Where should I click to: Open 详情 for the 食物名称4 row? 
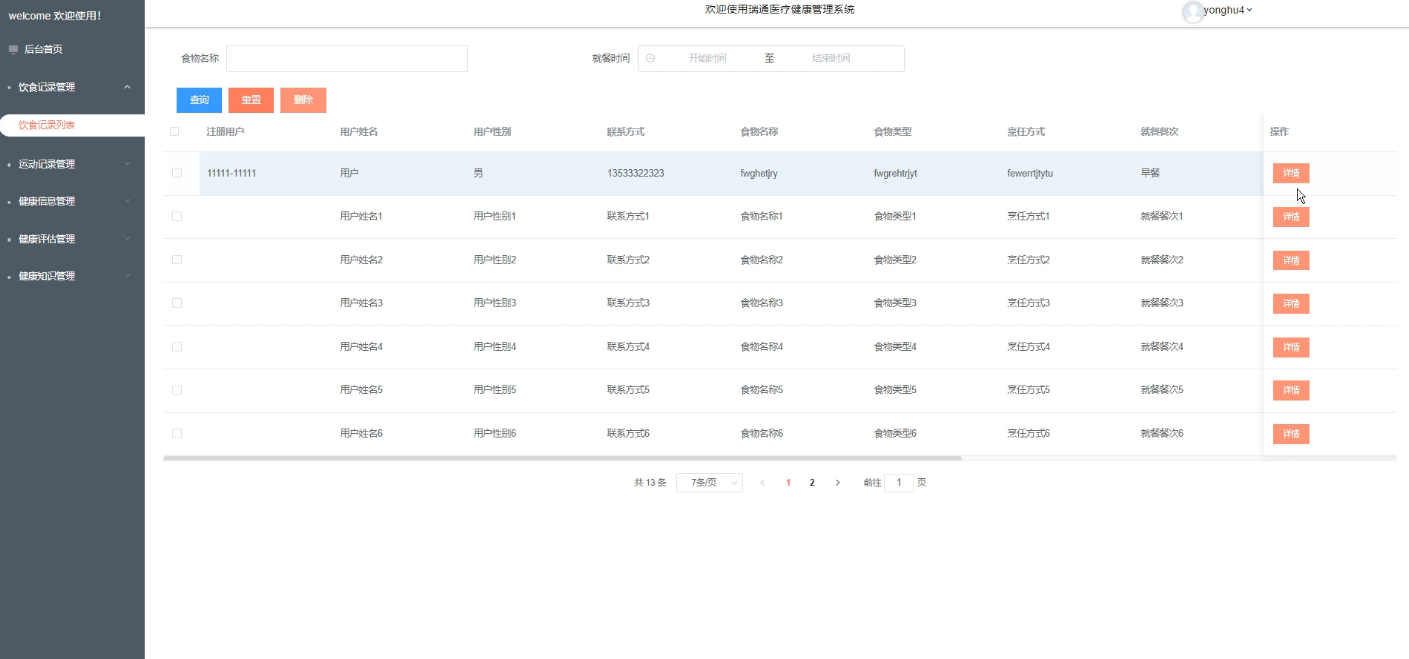tap(1291, 347)
